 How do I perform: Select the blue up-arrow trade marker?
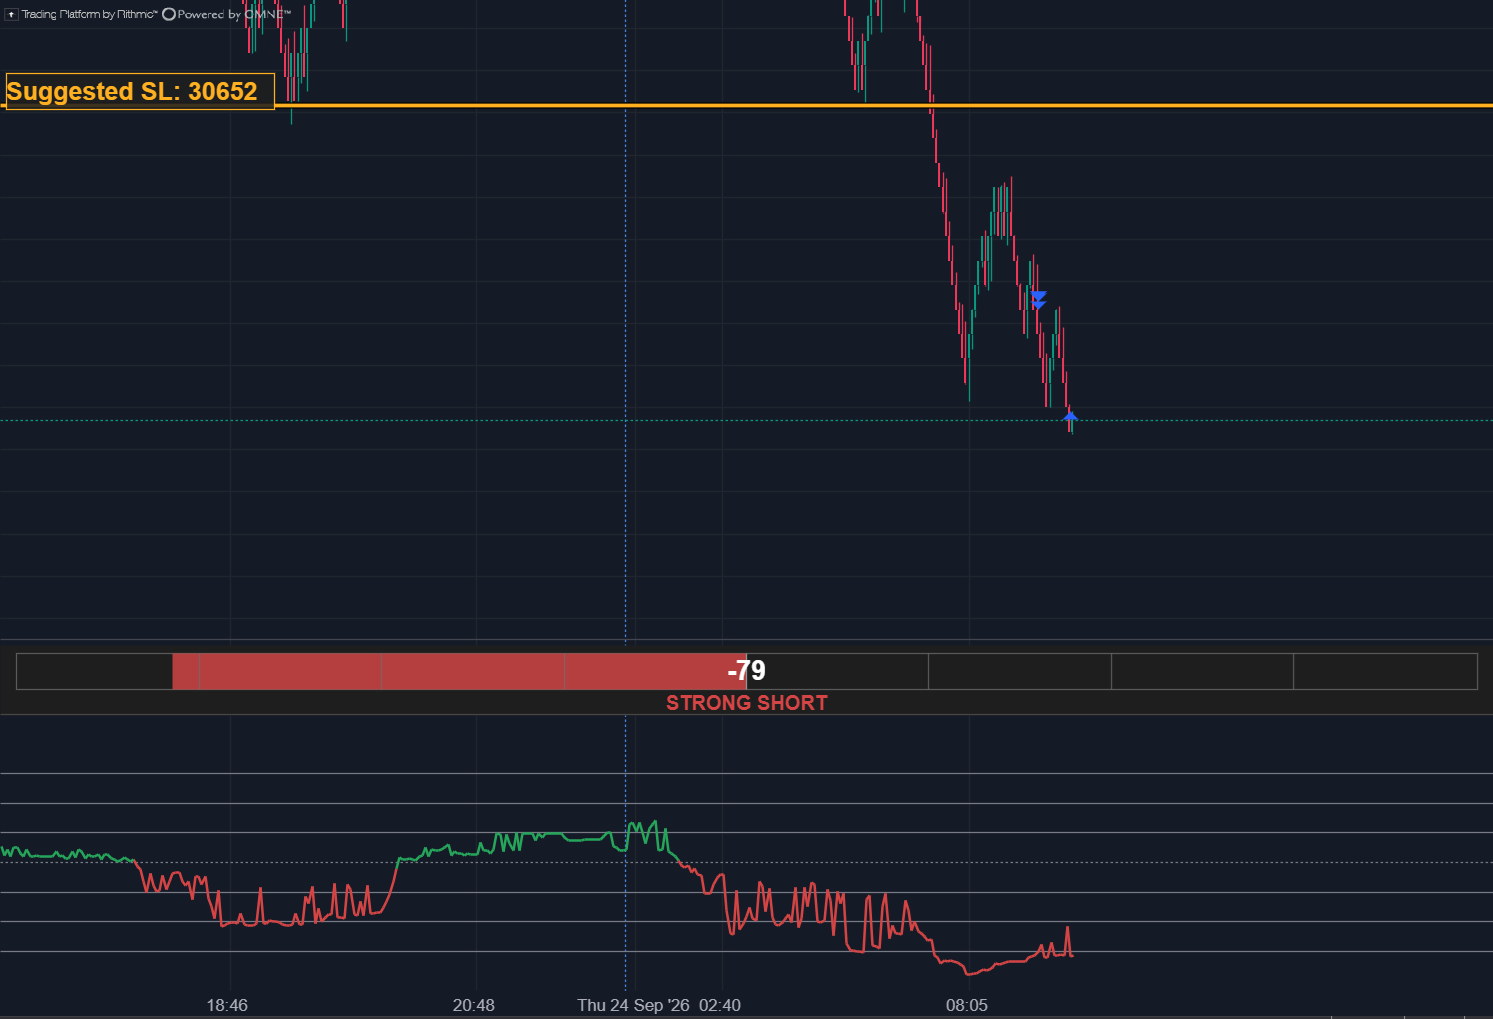(1070, 416)
